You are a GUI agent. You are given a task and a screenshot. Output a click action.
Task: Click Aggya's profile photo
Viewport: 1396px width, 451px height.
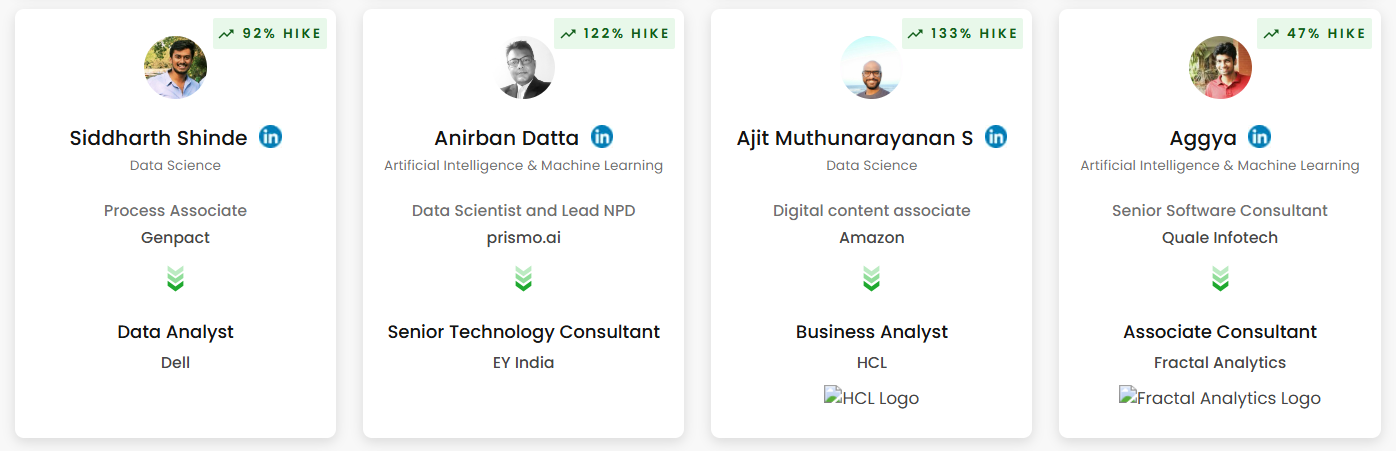point(1220,67)
